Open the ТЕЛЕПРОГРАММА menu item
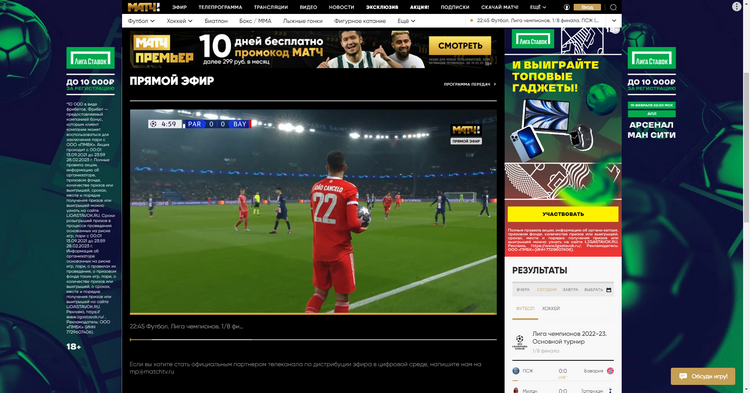 [x=220, y=7]
